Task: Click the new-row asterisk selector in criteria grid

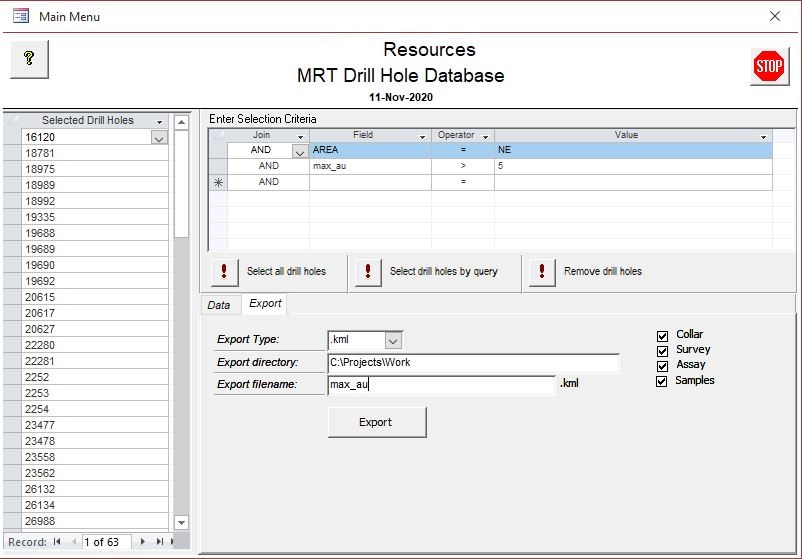Action: tap(218, 182)
